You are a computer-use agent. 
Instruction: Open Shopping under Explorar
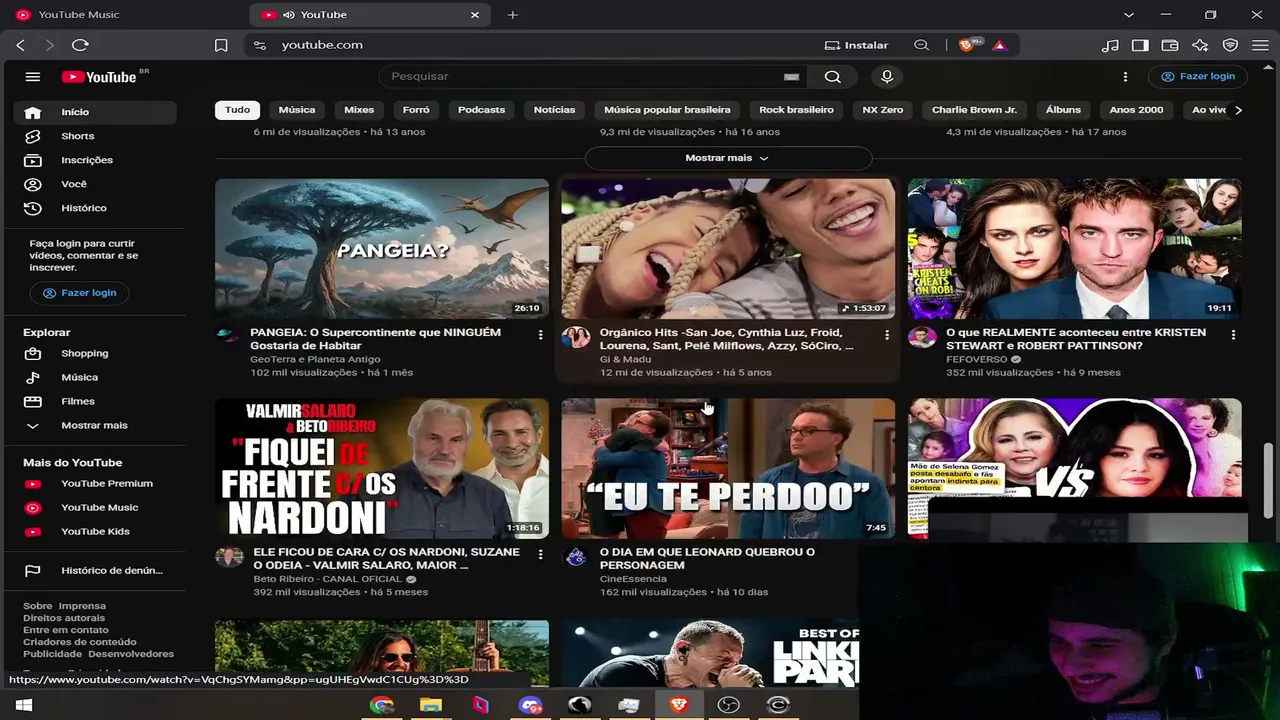tap(95, 353)
